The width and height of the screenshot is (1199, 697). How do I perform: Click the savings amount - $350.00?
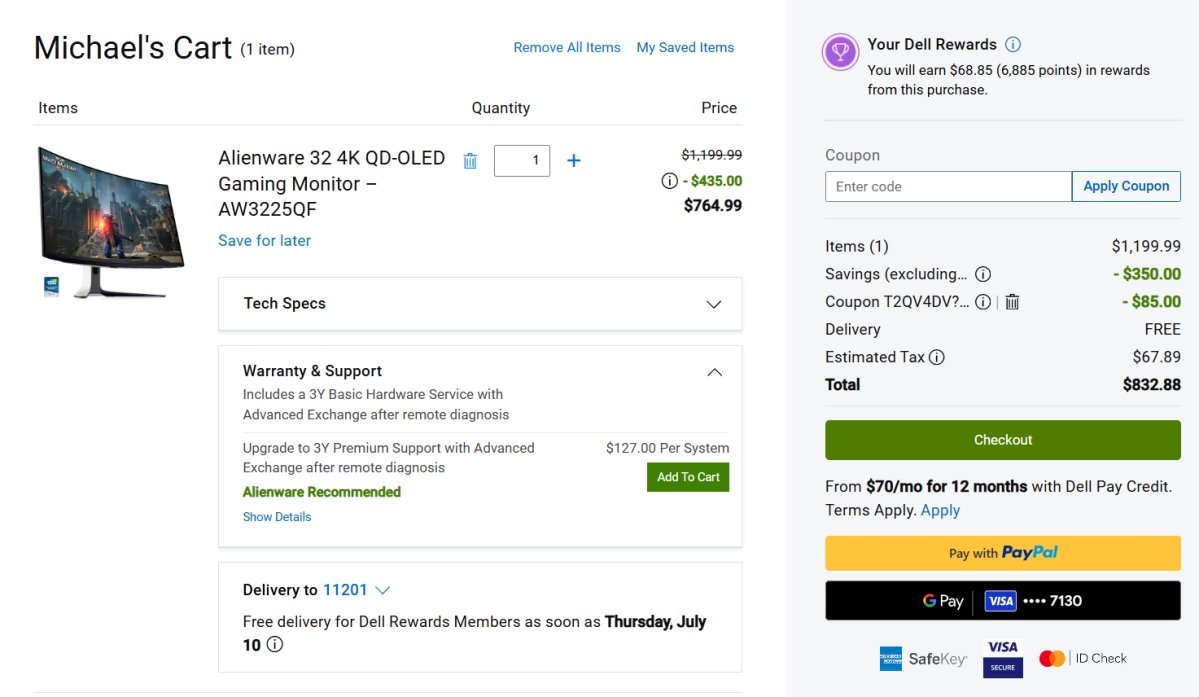(1147, 274)
